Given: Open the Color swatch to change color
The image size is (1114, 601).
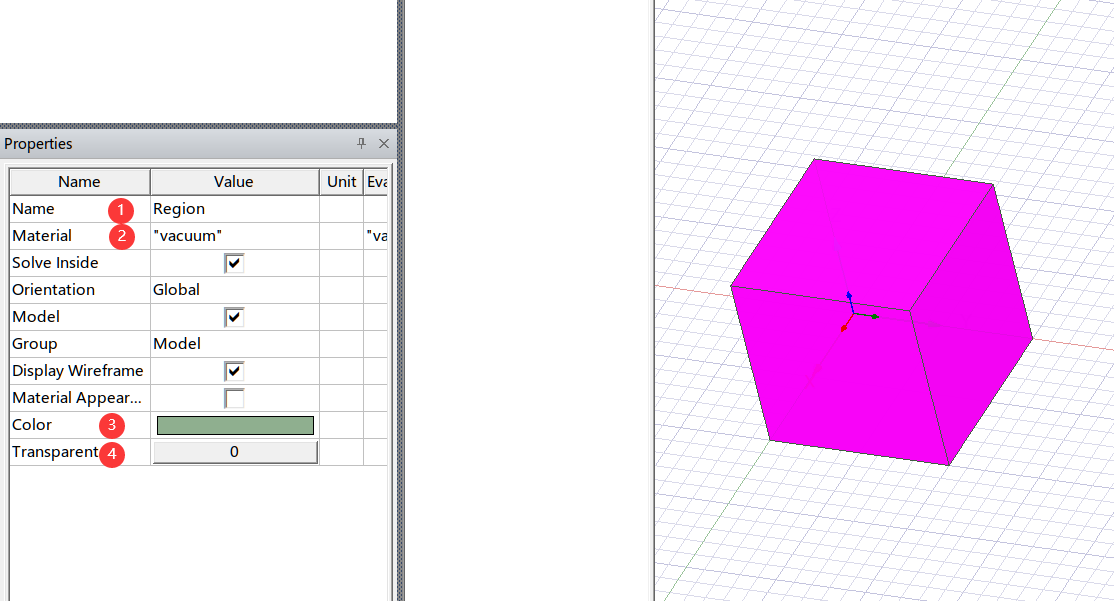Looking at the screenshot, I should [x=234, y=424].
